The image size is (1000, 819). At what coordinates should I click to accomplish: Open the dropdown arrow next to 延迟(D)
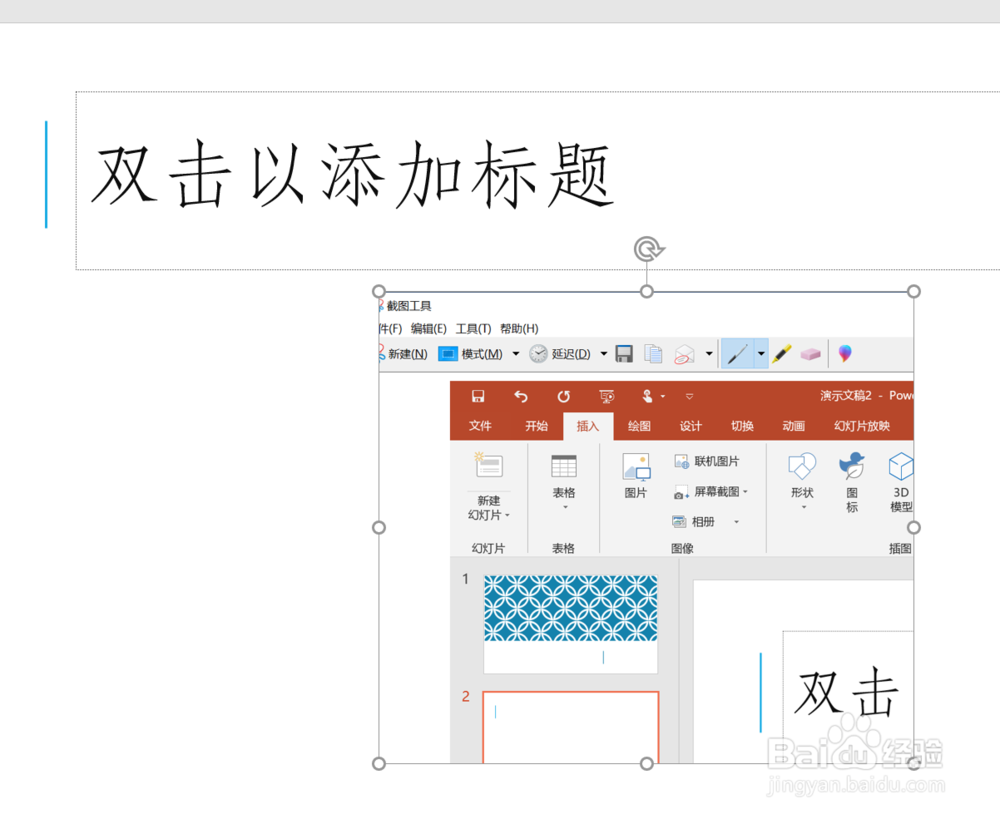click(x=603, y=354)
